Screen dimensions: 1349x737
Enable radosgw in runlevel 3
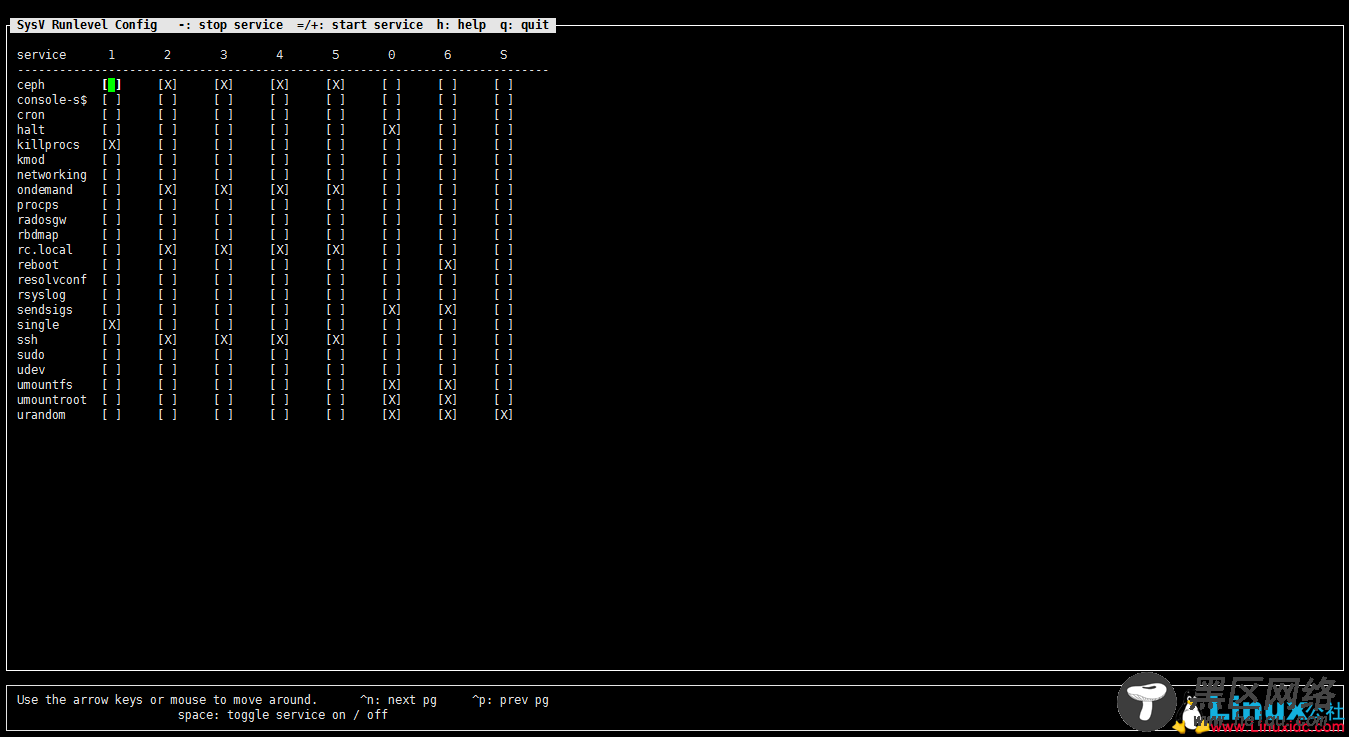[x=224, y=220]
